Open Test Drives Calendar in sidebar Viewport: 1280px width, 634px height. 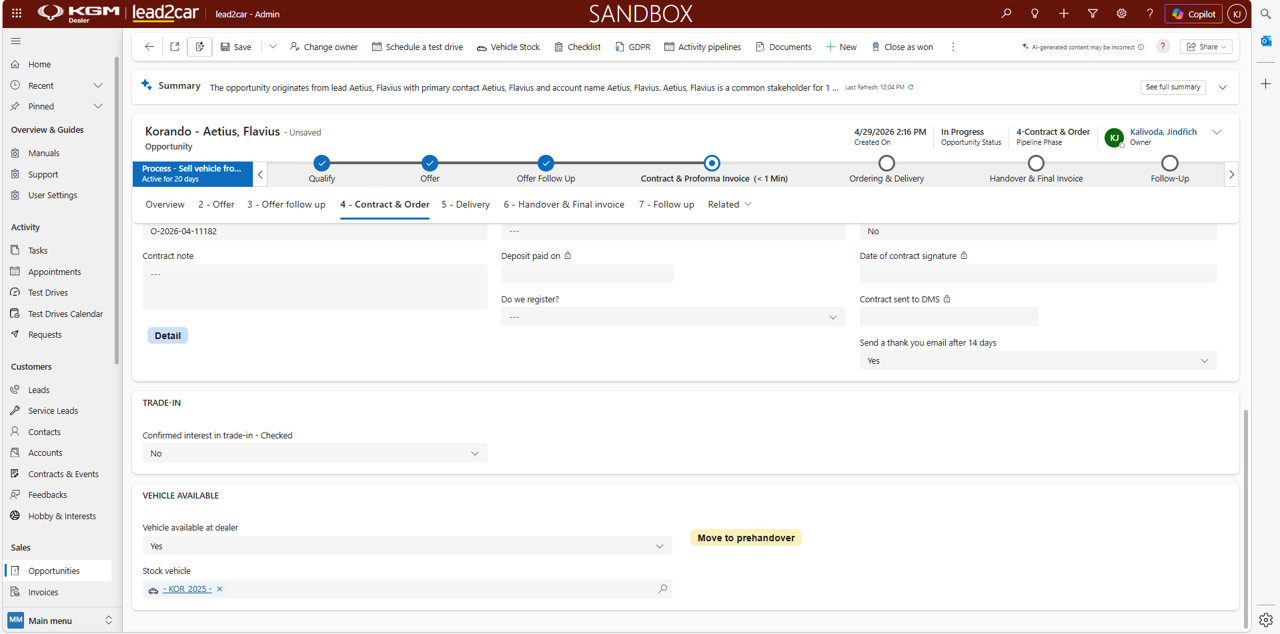65,314
